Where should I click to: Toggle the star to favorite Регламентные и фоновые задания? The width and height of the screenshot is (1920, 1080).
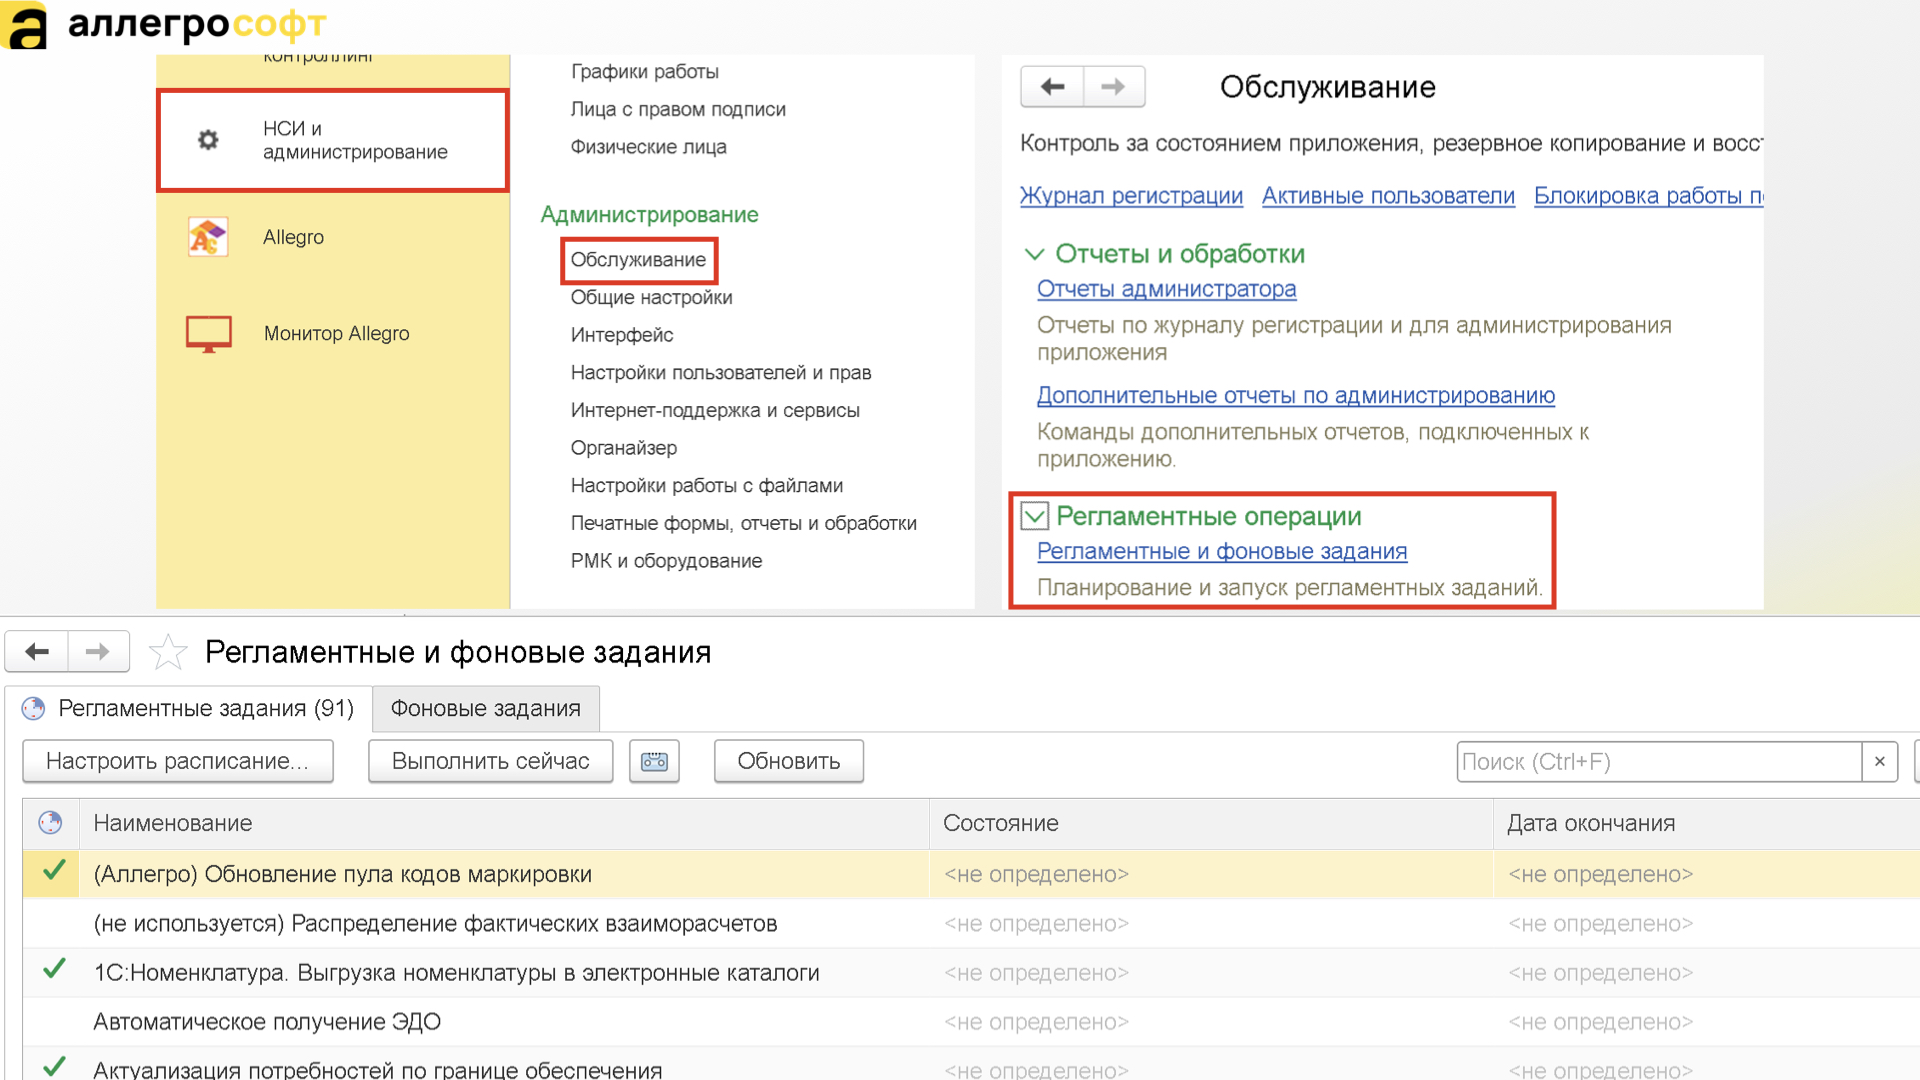click(x=168, y=651)
